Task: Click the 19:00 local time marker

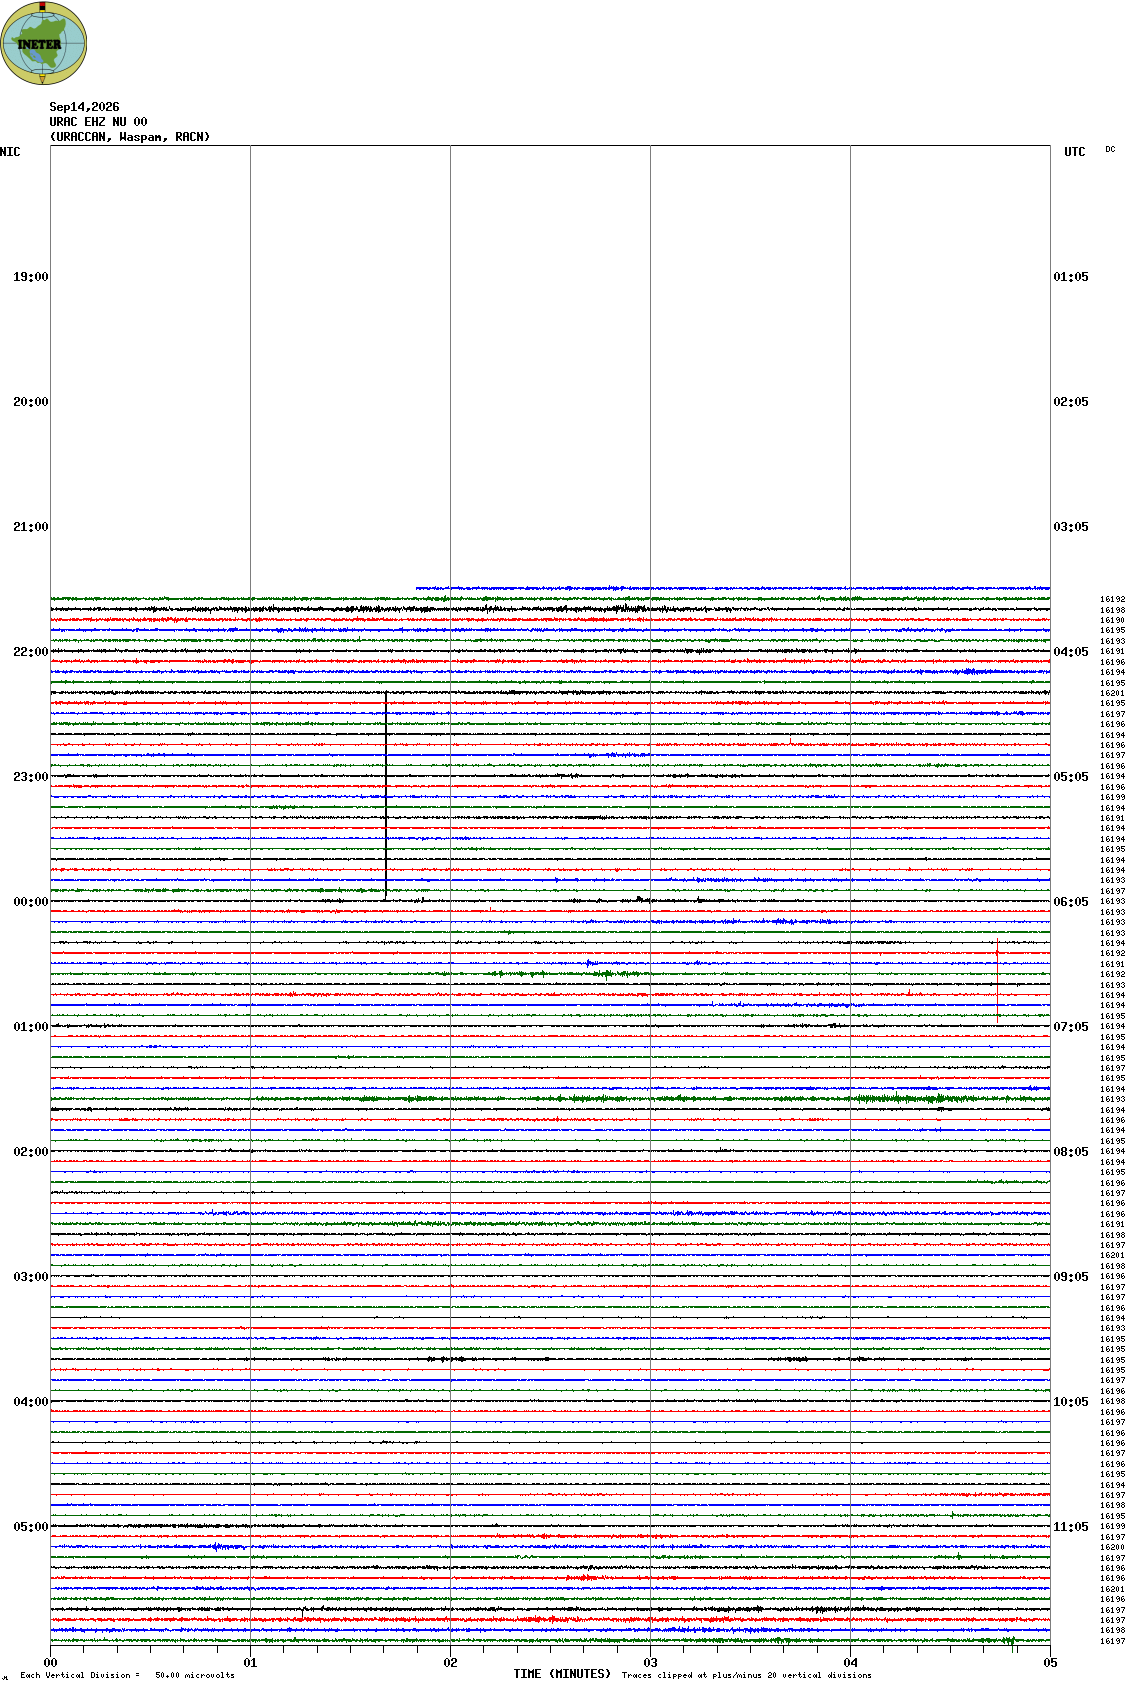Action: [x=30, y=277]
